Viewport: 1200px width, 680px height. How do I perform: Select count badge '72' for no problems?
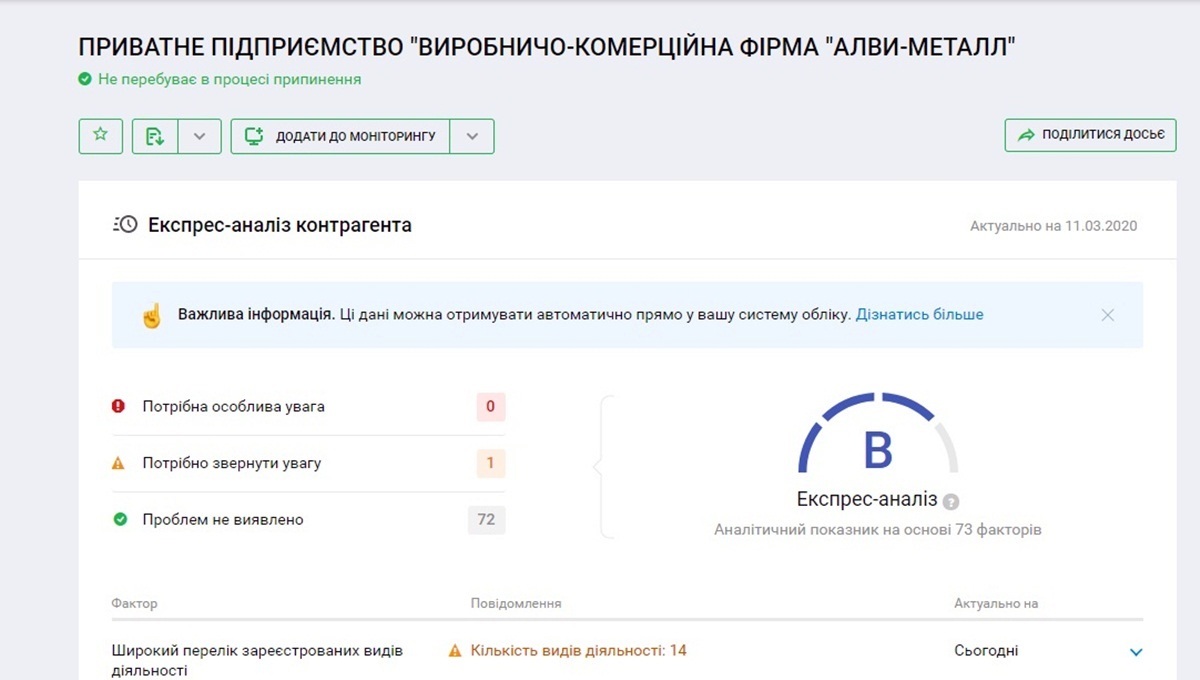tap(487, 520)
